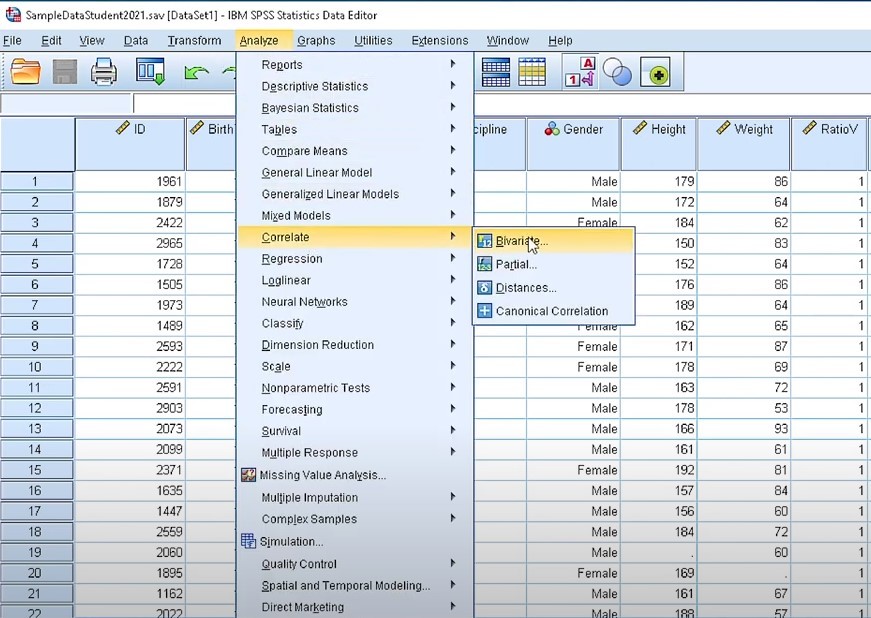
Task: Select Partial correlation in the submenu
Action: point(553,264)
